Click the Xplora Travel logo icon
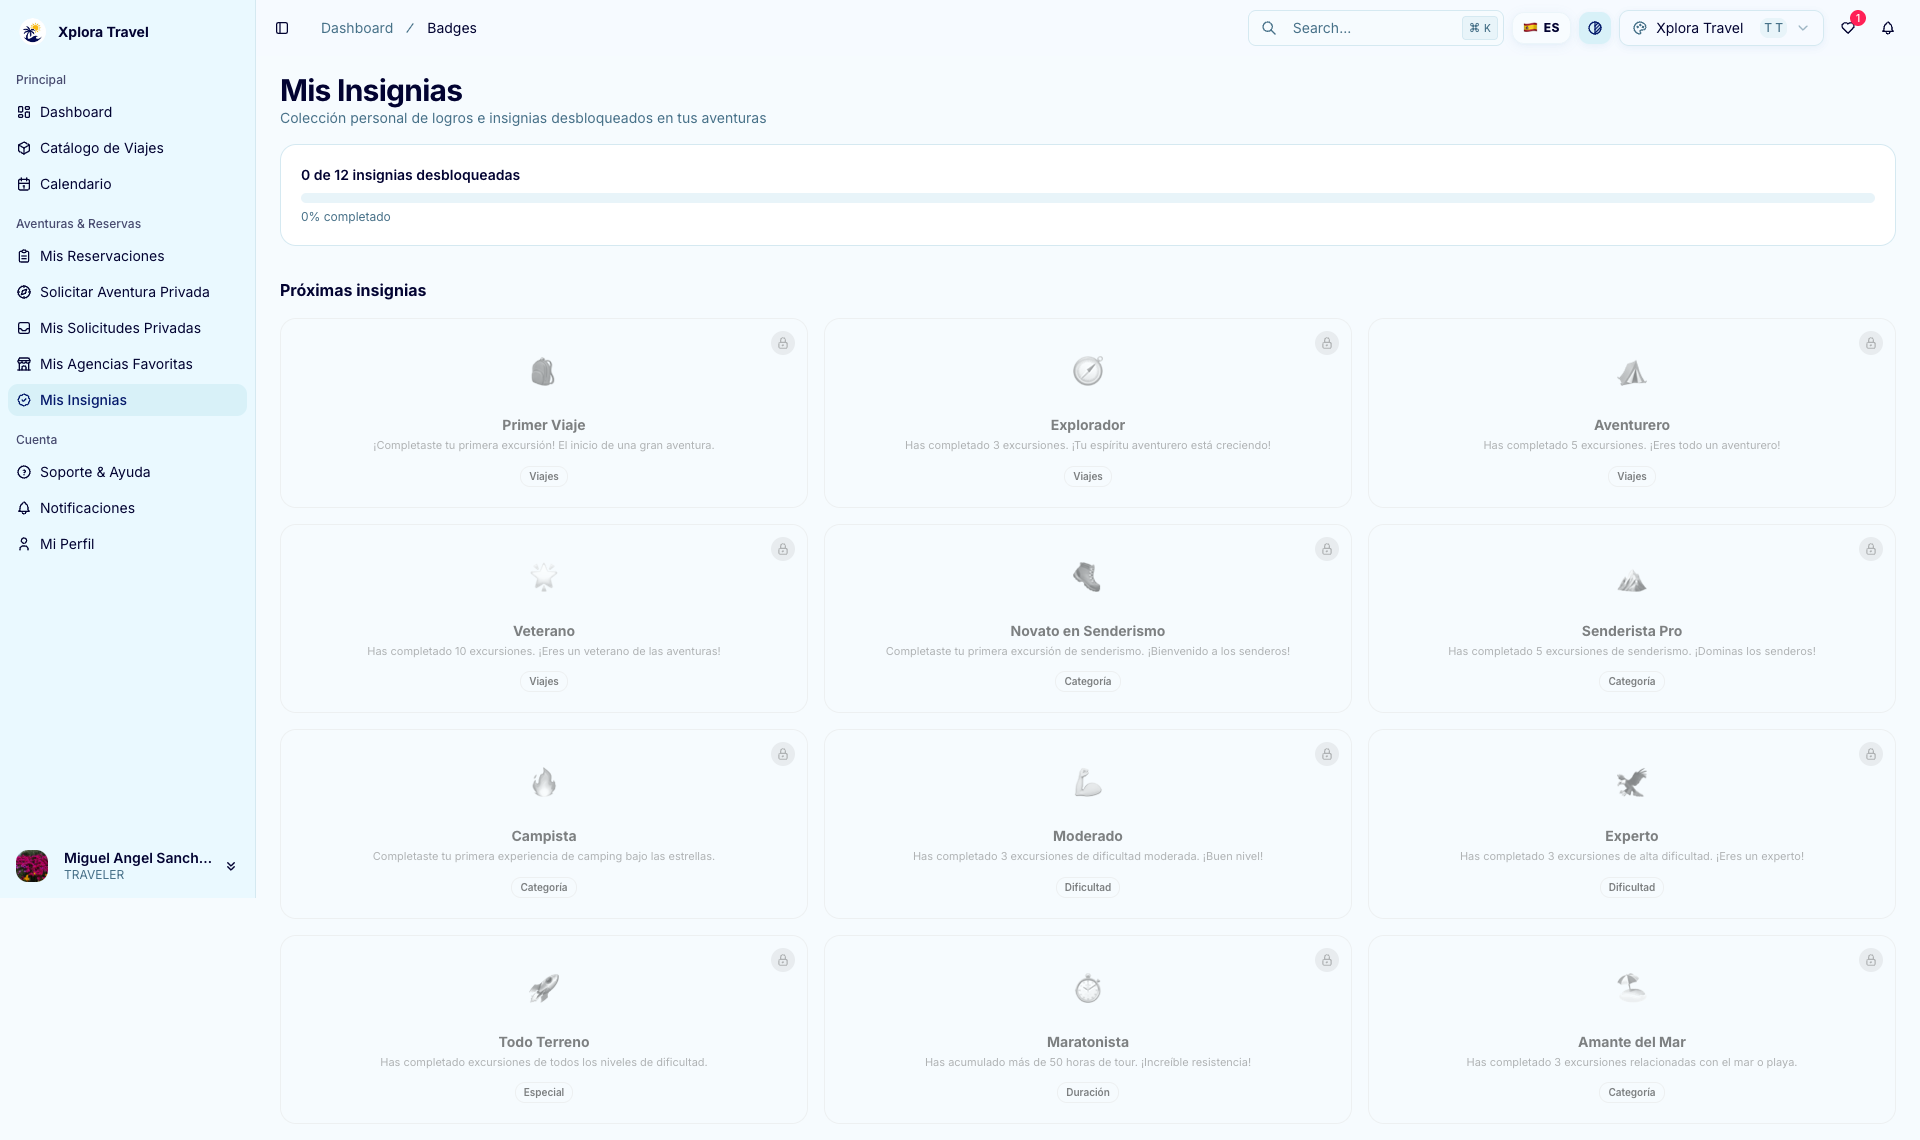This screenshot has height=1140, width=1920. point(32,32)
